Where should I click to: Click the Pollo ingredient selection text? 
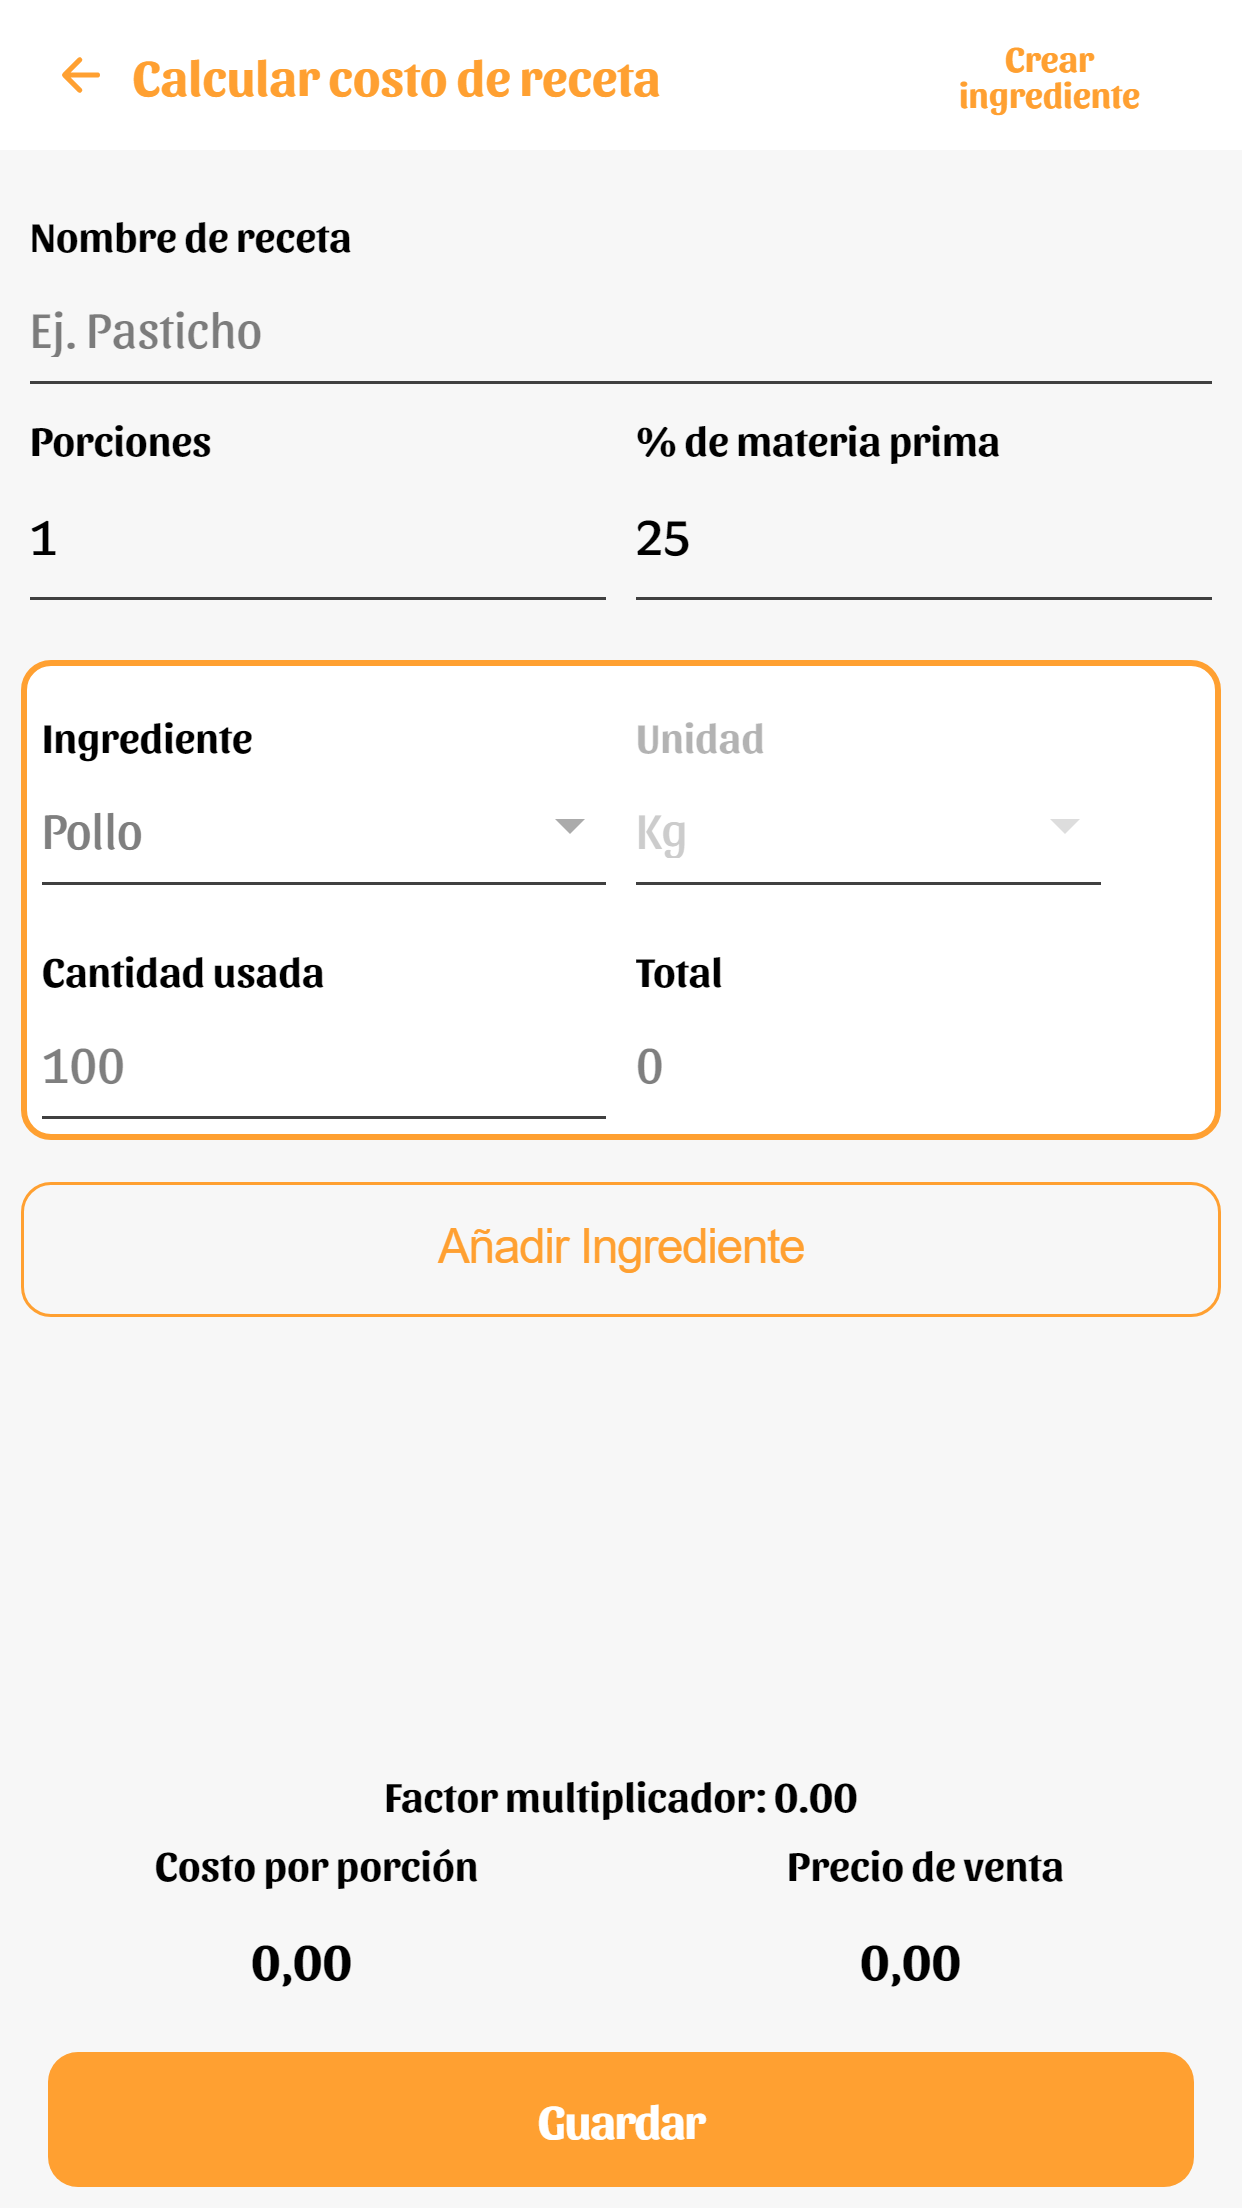tap(93, 833)
